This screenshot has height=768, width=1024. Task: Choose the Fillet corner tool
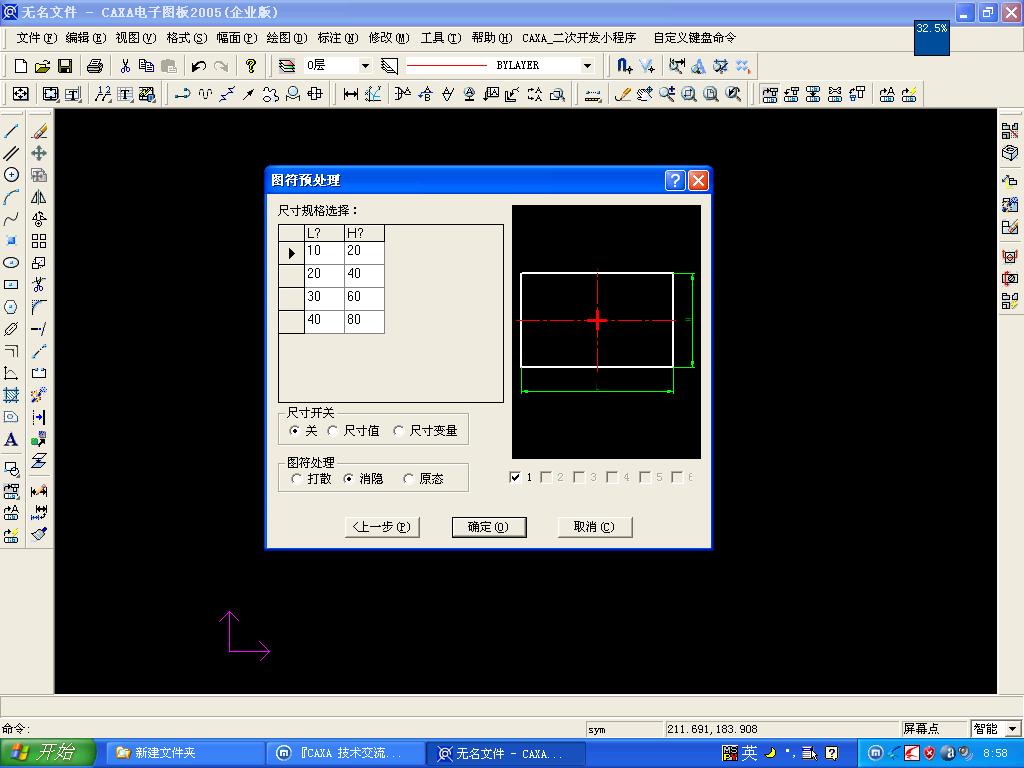point(39,307)
